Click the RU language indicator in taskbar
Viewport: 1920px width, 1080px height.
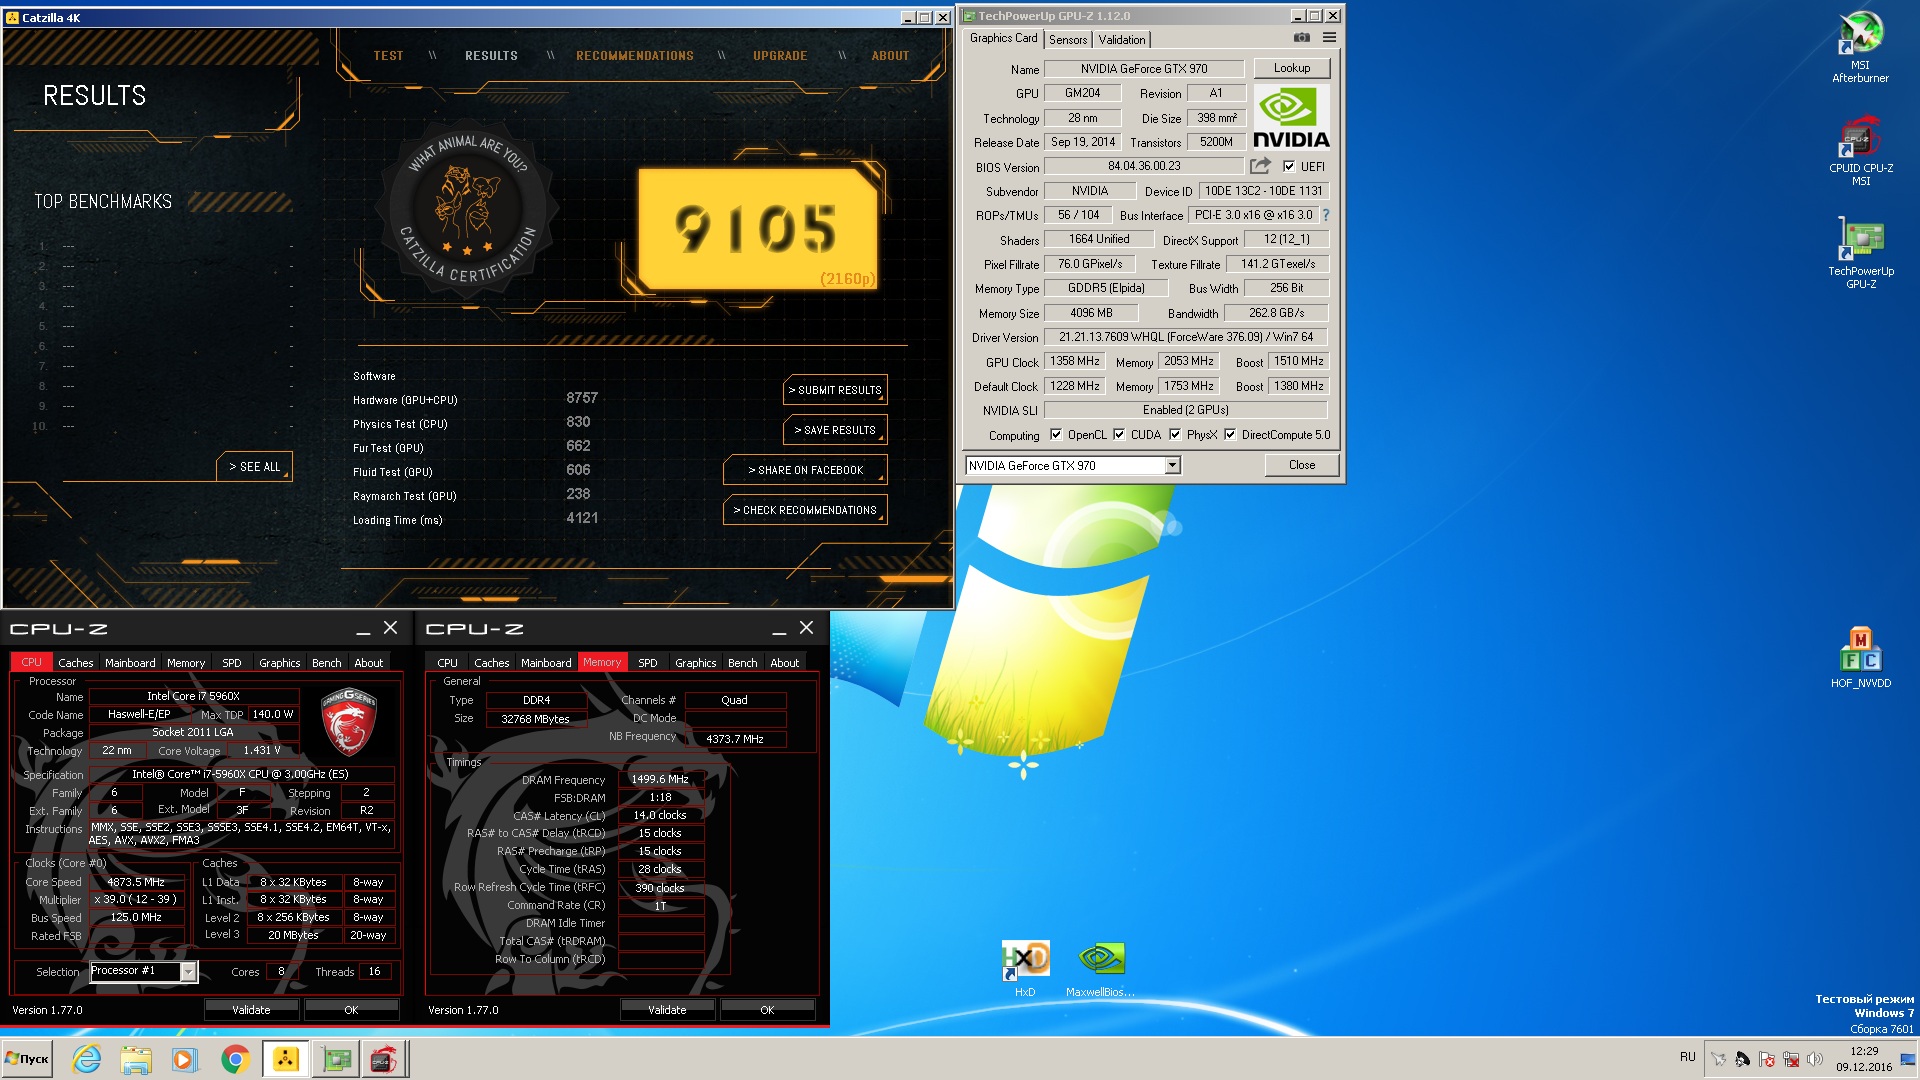[x=1688, y=1057]
